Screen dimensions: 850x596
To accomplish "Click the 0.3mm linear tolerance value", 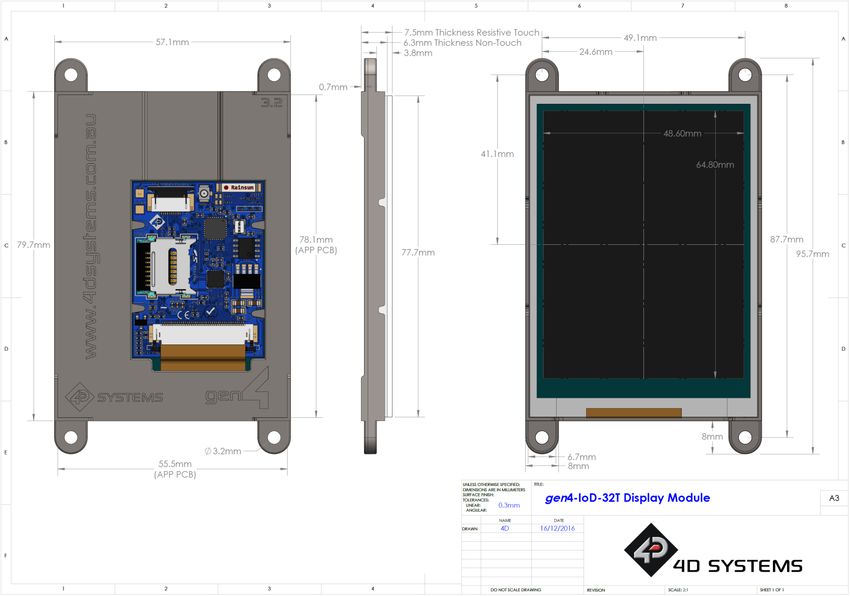I will click(x=509, y=505).
